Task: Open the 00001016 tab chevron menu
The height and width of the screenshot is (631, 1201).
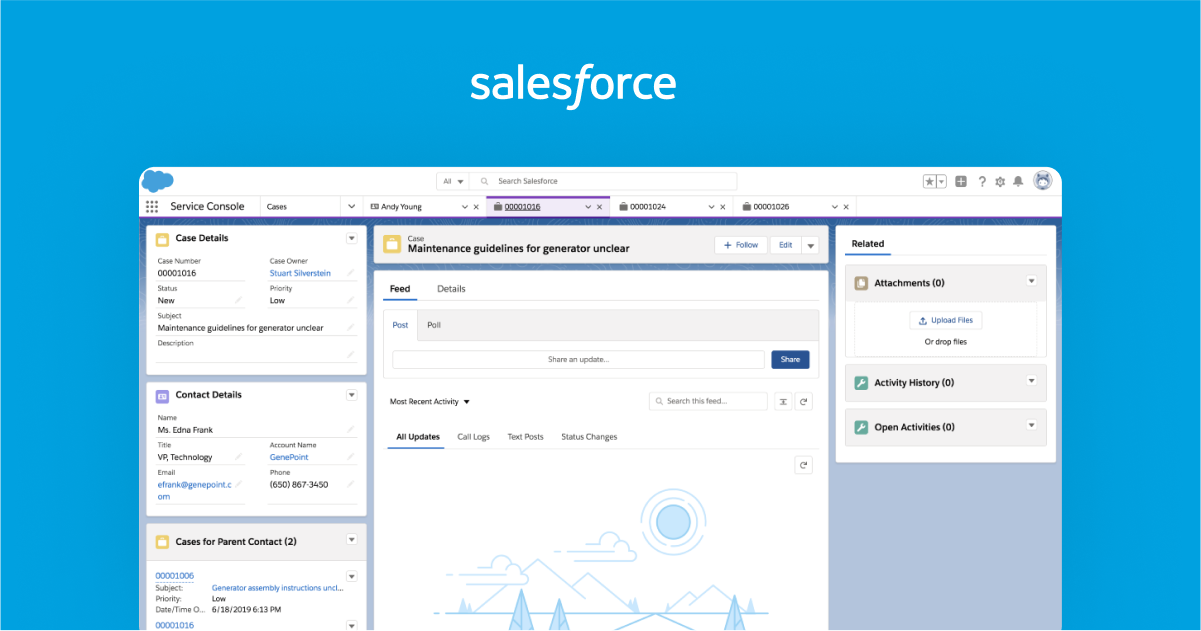Action: pos(587,207)
